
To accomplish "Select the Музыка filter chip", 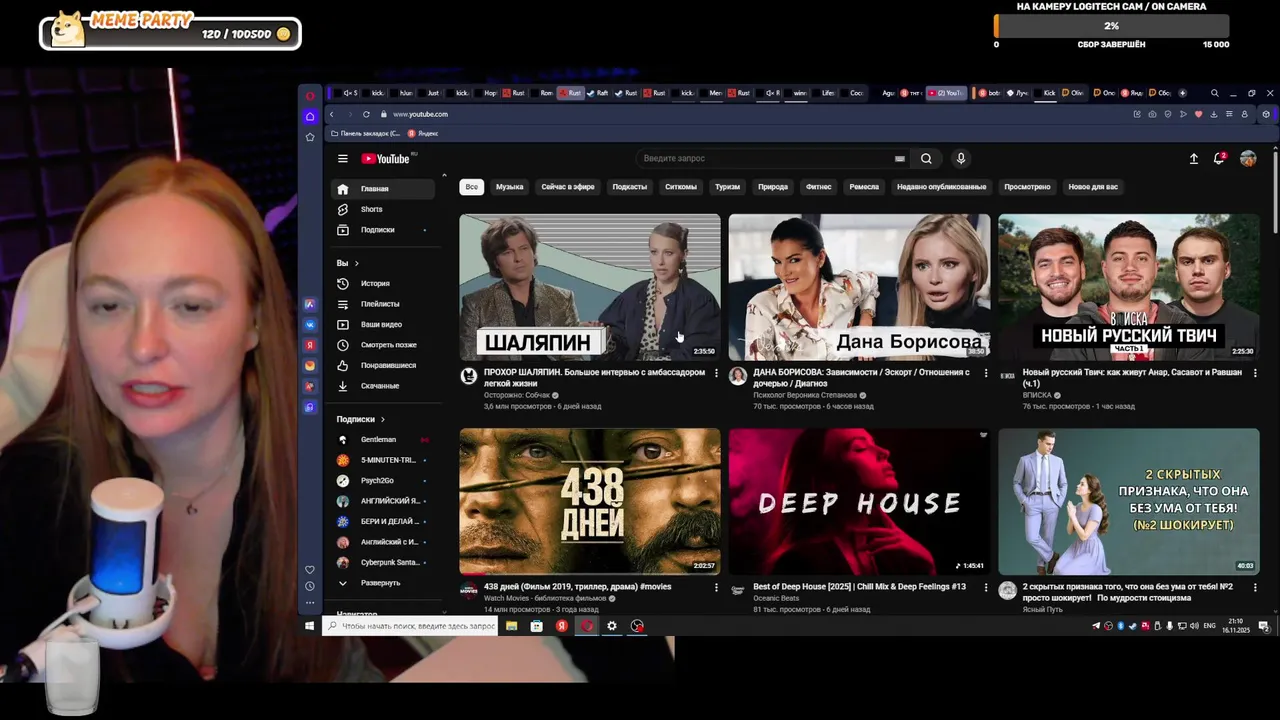I will pos(510,187).
